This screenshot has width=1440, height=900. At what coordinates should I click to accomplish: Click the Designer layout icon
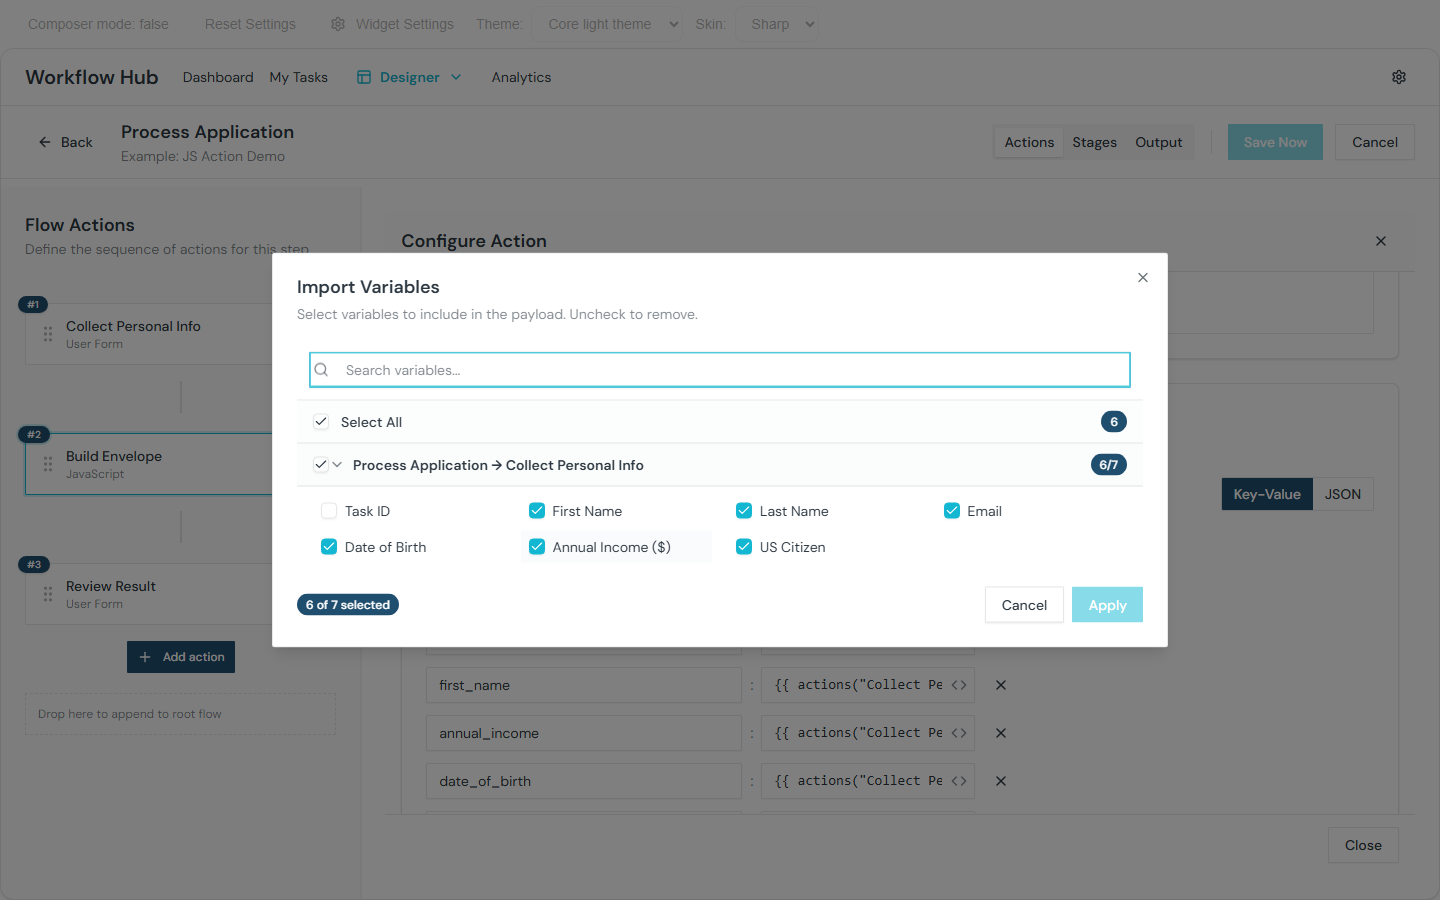pyautogui.click(x=364, y=77)
